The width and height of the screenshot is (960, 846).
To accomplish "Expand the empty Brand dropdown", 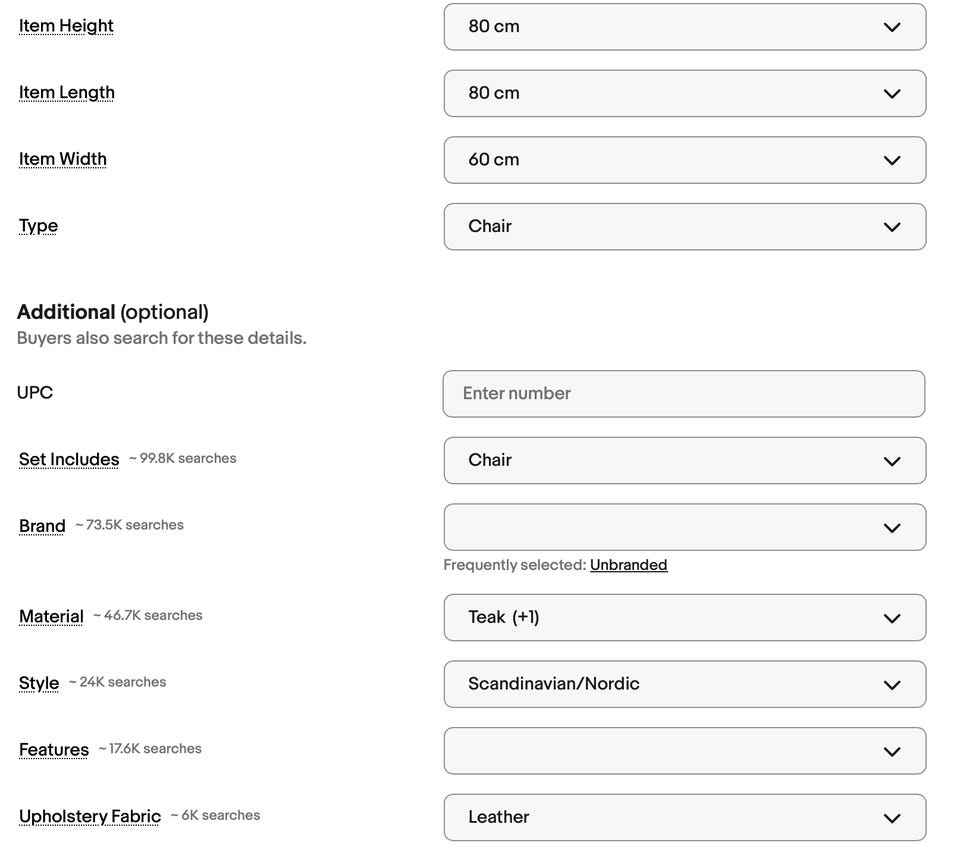I will pyautogui.click(x=684, y=527).
